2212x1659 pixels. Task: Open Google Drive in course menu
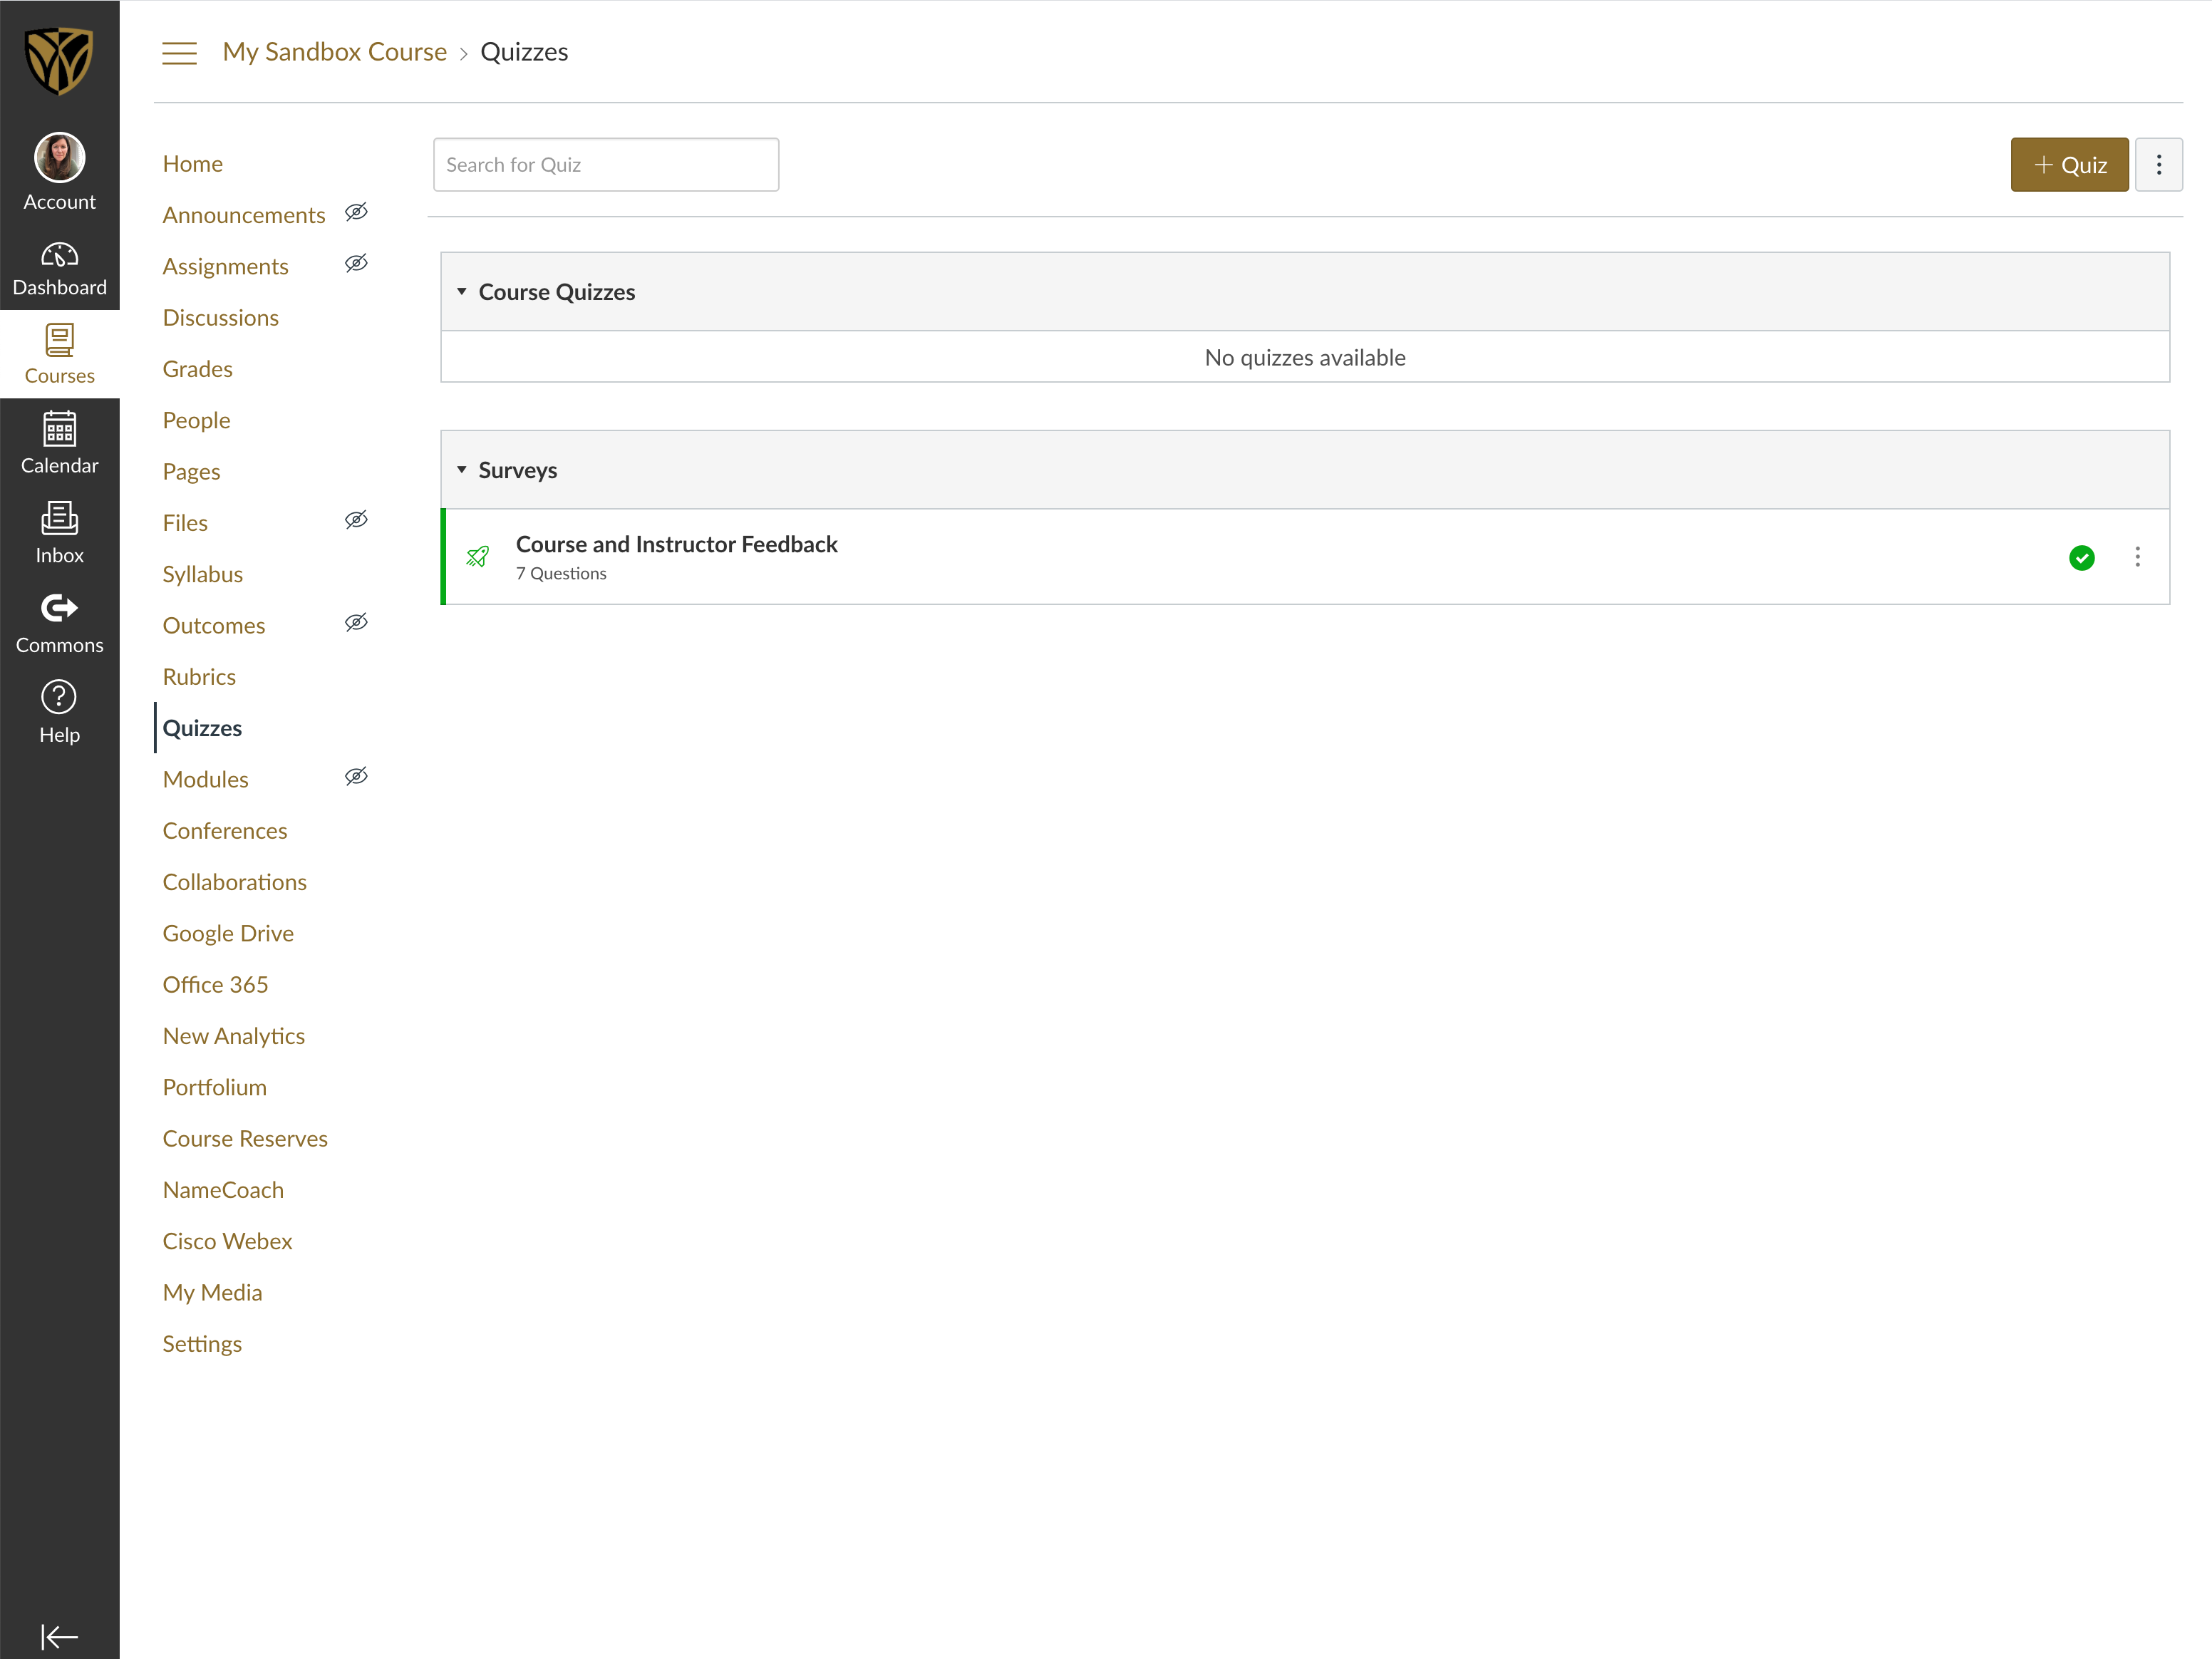click(229, 934)
